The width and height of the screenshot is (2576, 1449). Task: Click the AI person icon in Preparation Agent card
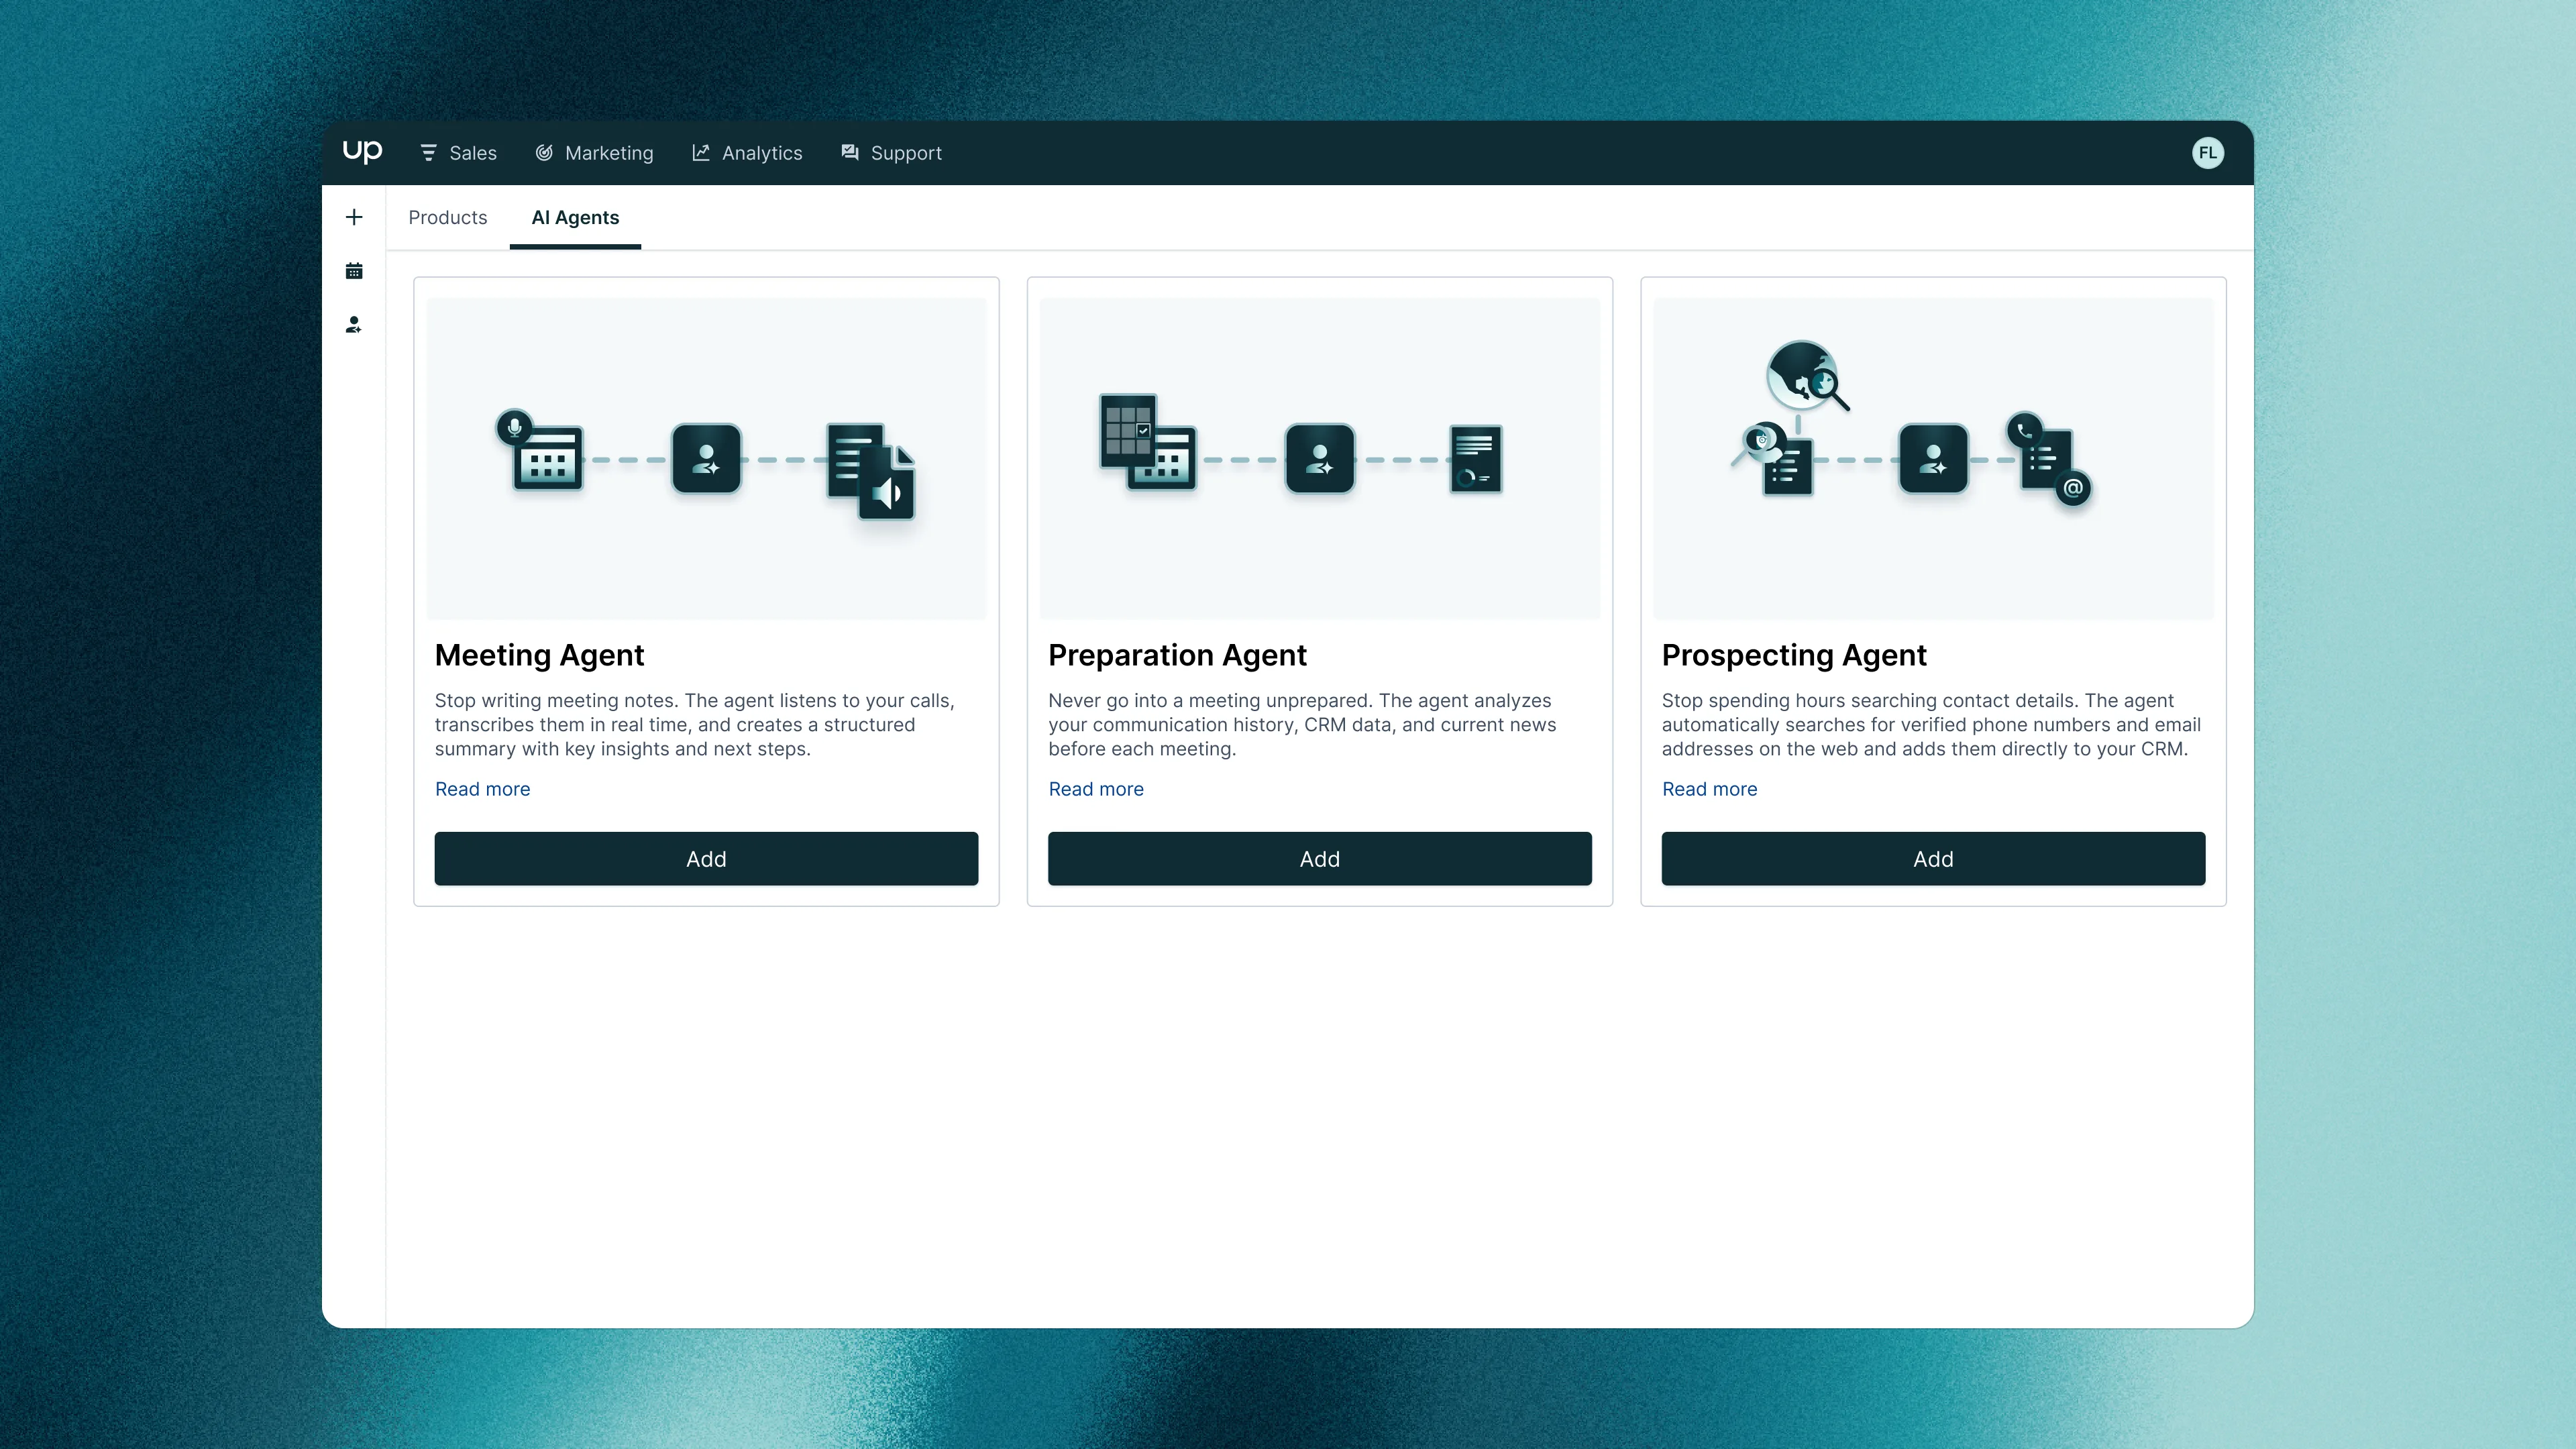1320,459
